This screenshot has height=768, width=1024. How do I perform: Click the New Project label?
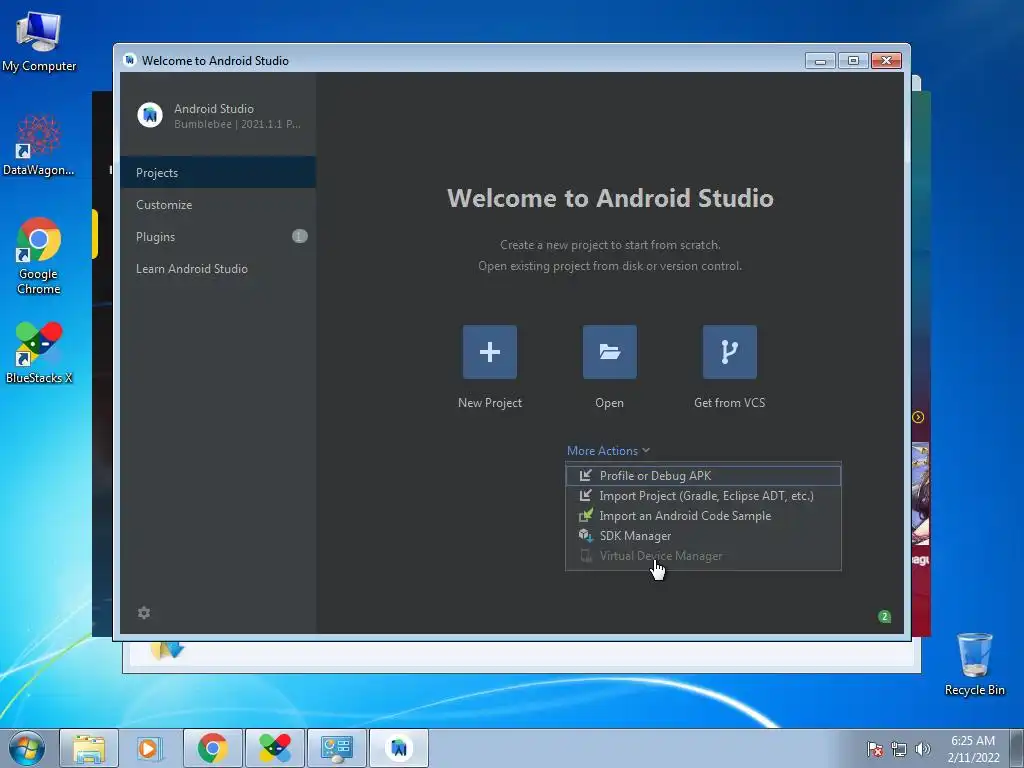click(x=490, y=403)
